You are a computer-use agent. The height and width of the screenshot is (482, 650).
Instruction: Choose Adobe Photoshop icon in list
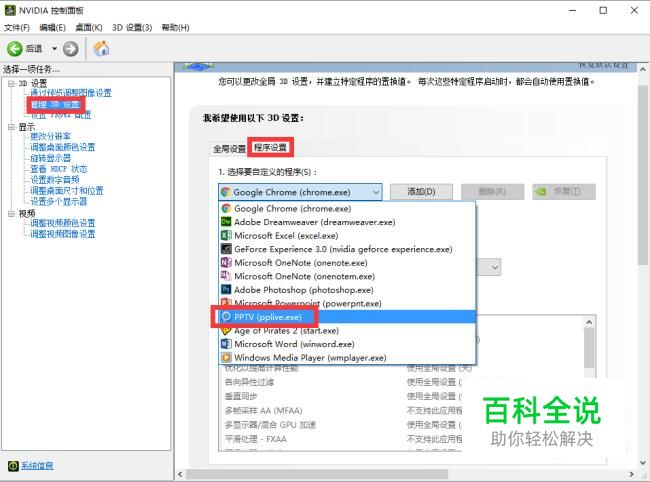click(x=226, y=290)
